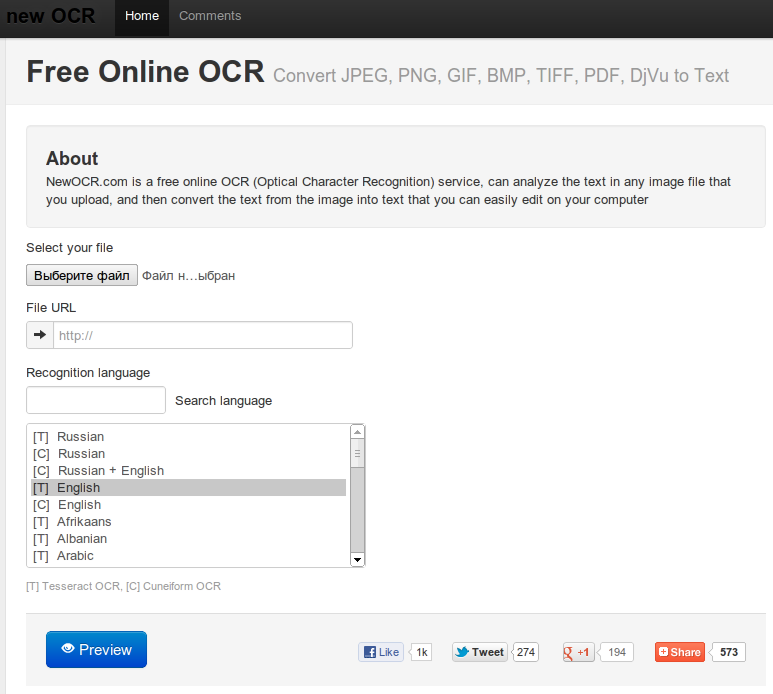This screenshot has width=773, height=694.
Task: Select '[T] Albanian' in the language list
Action: click(188, 539)
